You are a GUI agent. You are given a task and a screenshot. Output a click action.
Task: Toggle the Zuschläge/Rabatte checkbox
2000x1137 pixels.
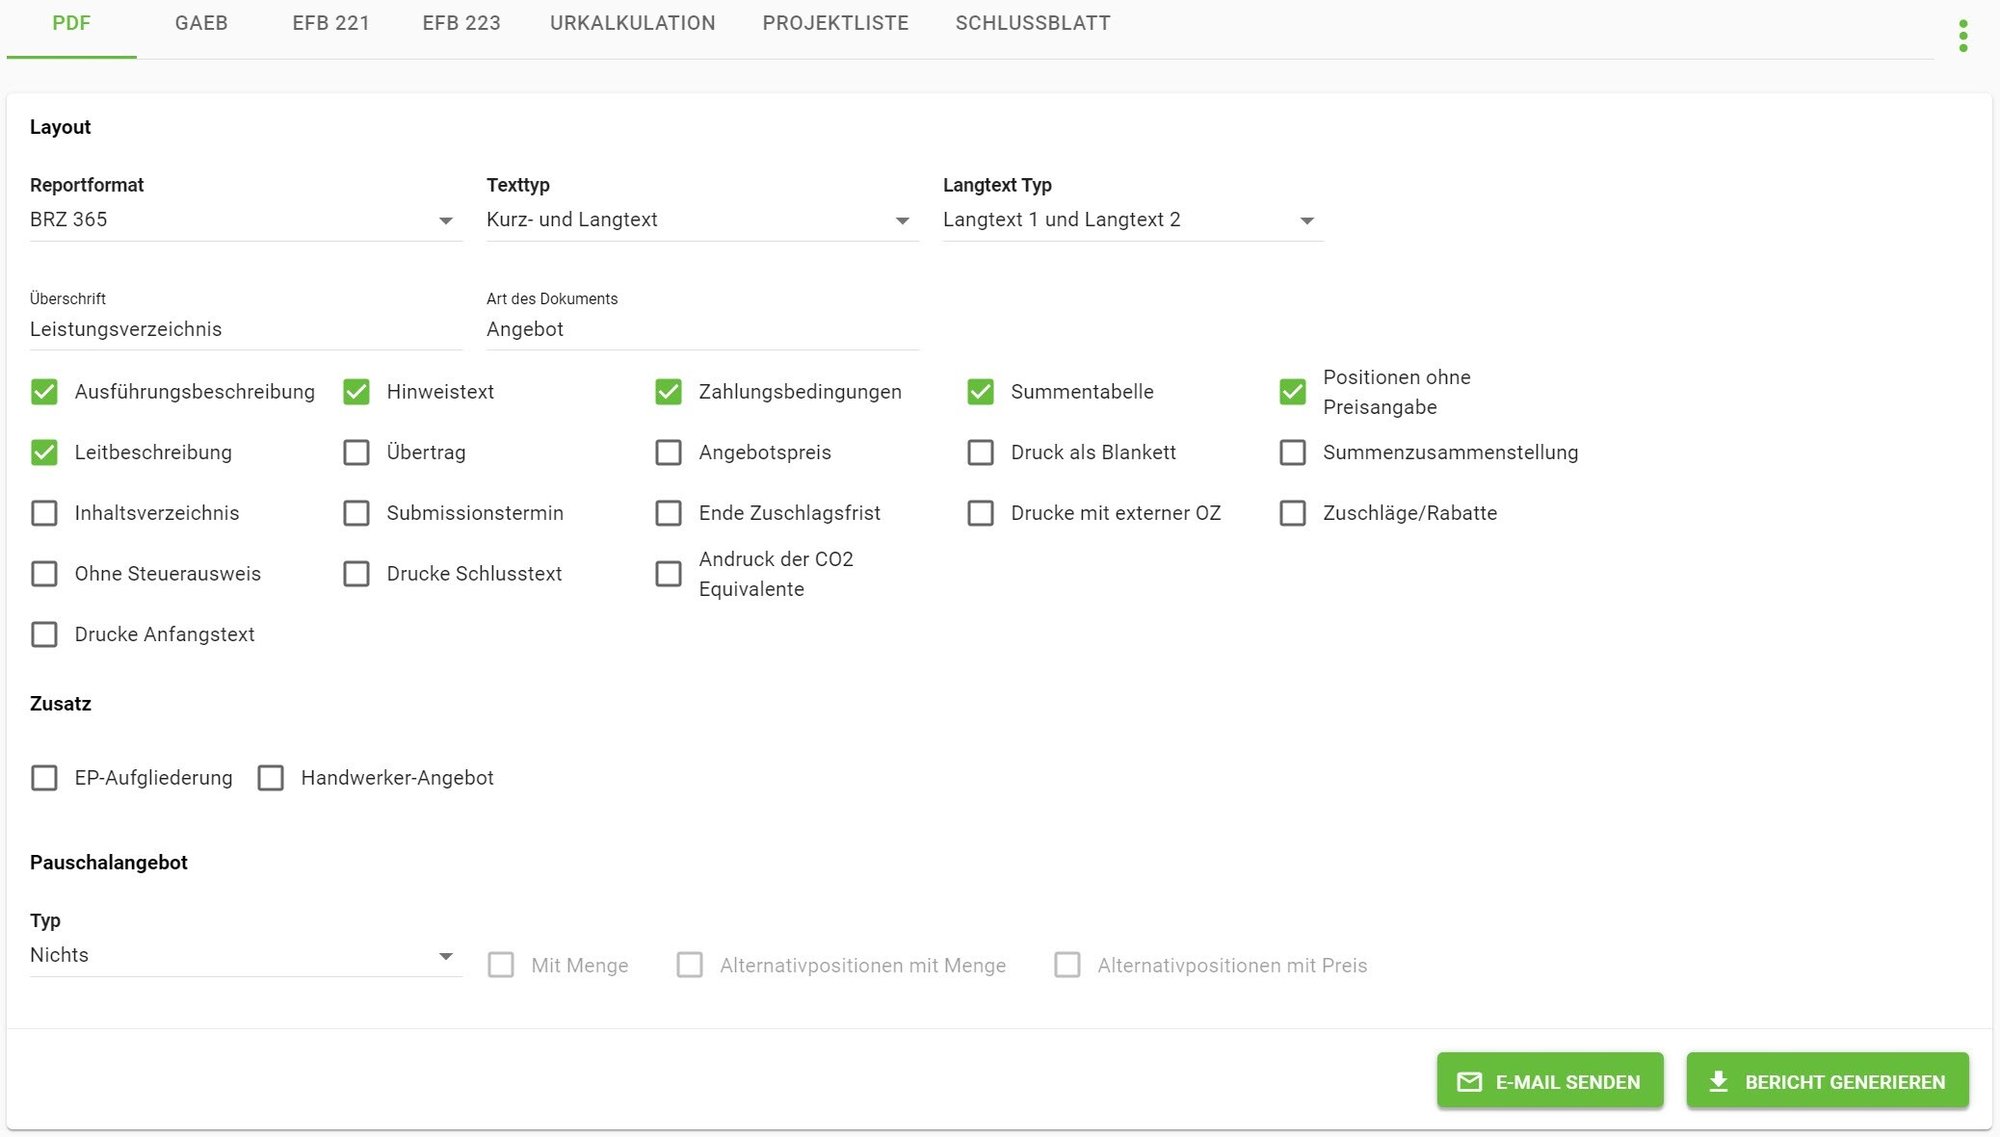pyautogui.click(x=1292, y=513)
